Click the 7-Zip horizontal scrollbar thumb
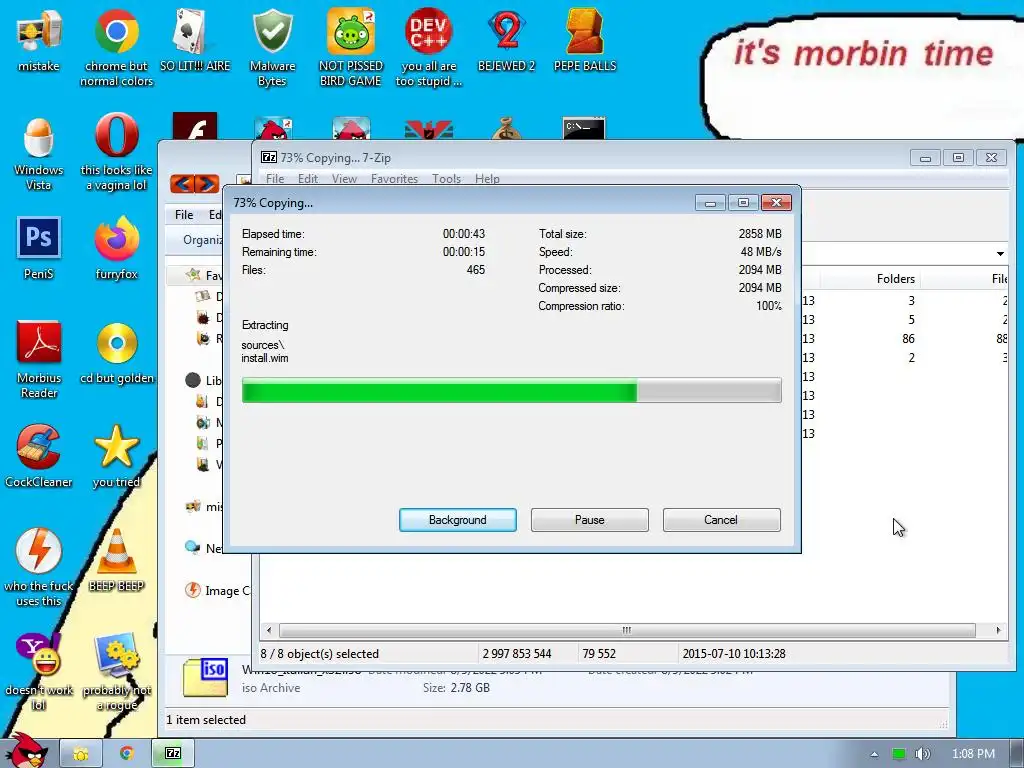 [x=627, y=630]
